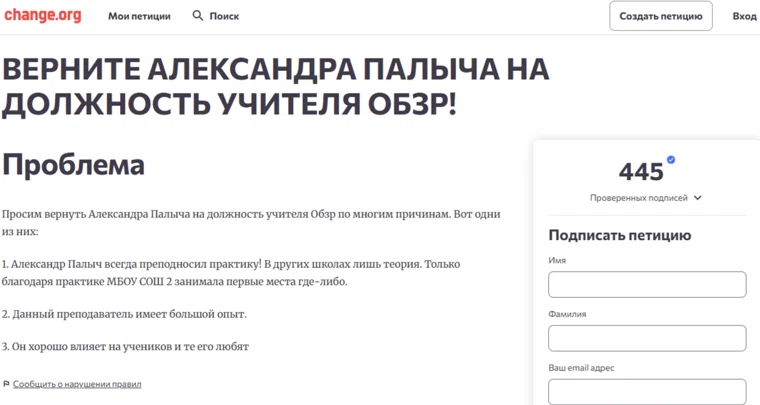Expand the chevron next to Проверенных подписей
This screenshot has width=760, height=405.
[x=698, y=198]
